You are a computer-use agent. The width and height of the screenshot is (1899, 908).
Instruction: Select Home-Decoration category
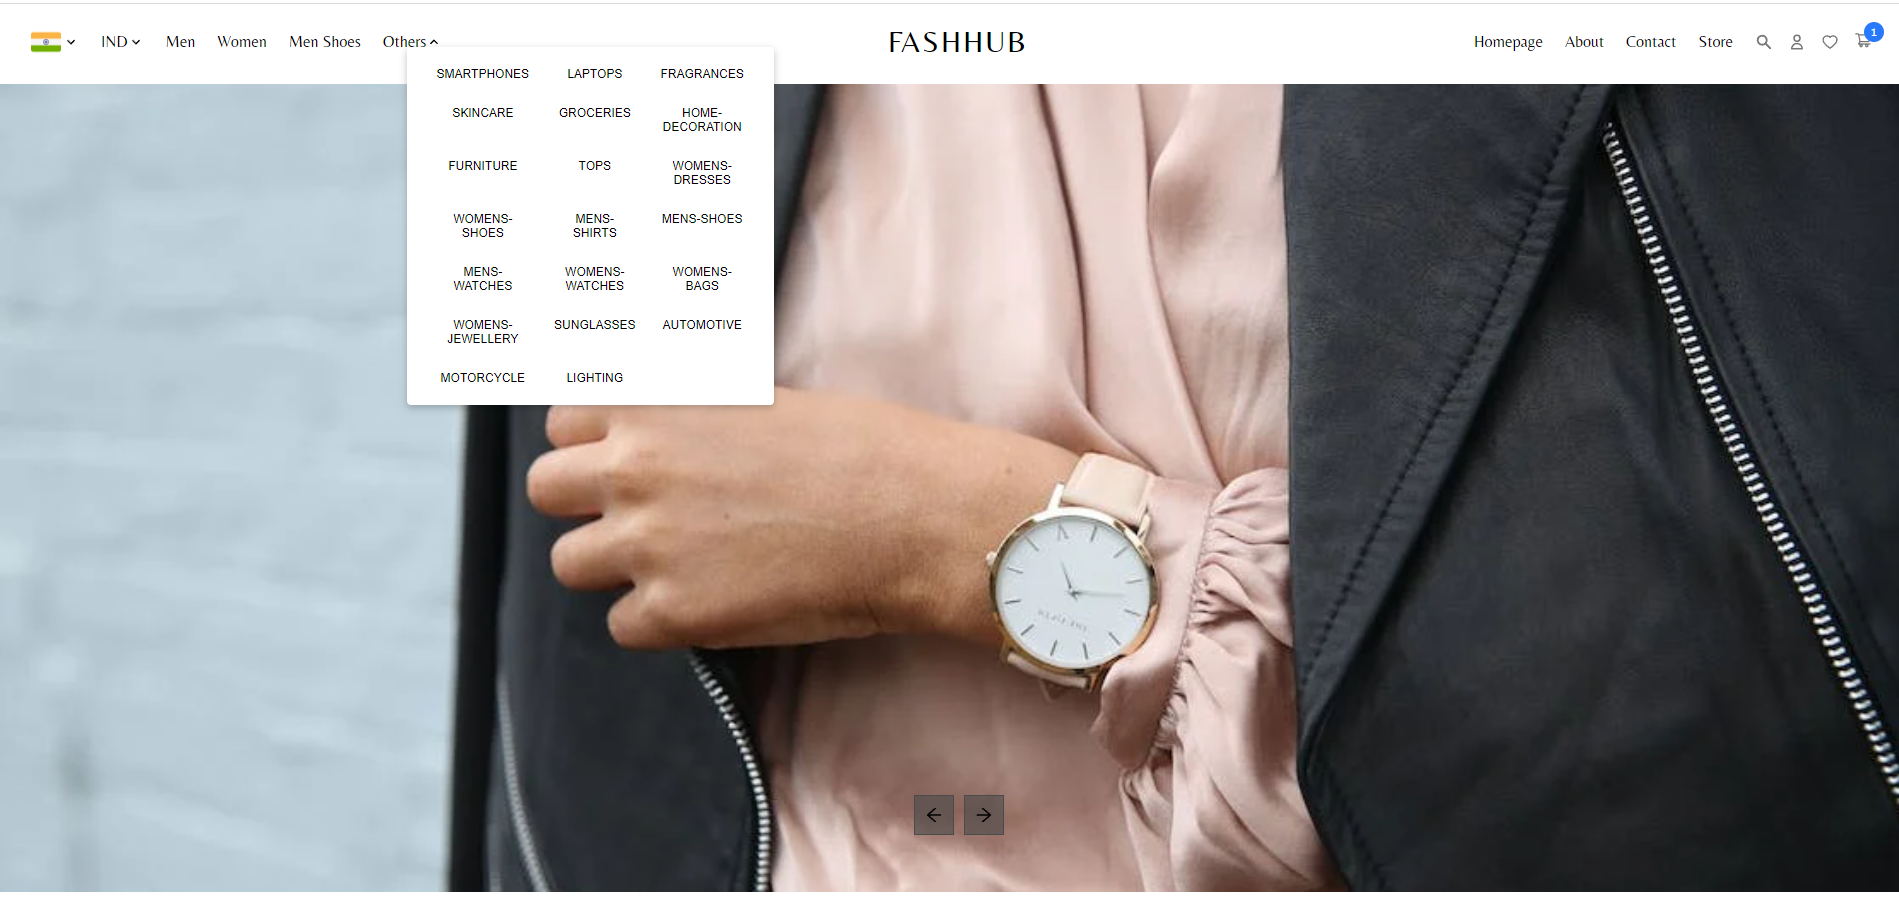[x=702, y=120]
